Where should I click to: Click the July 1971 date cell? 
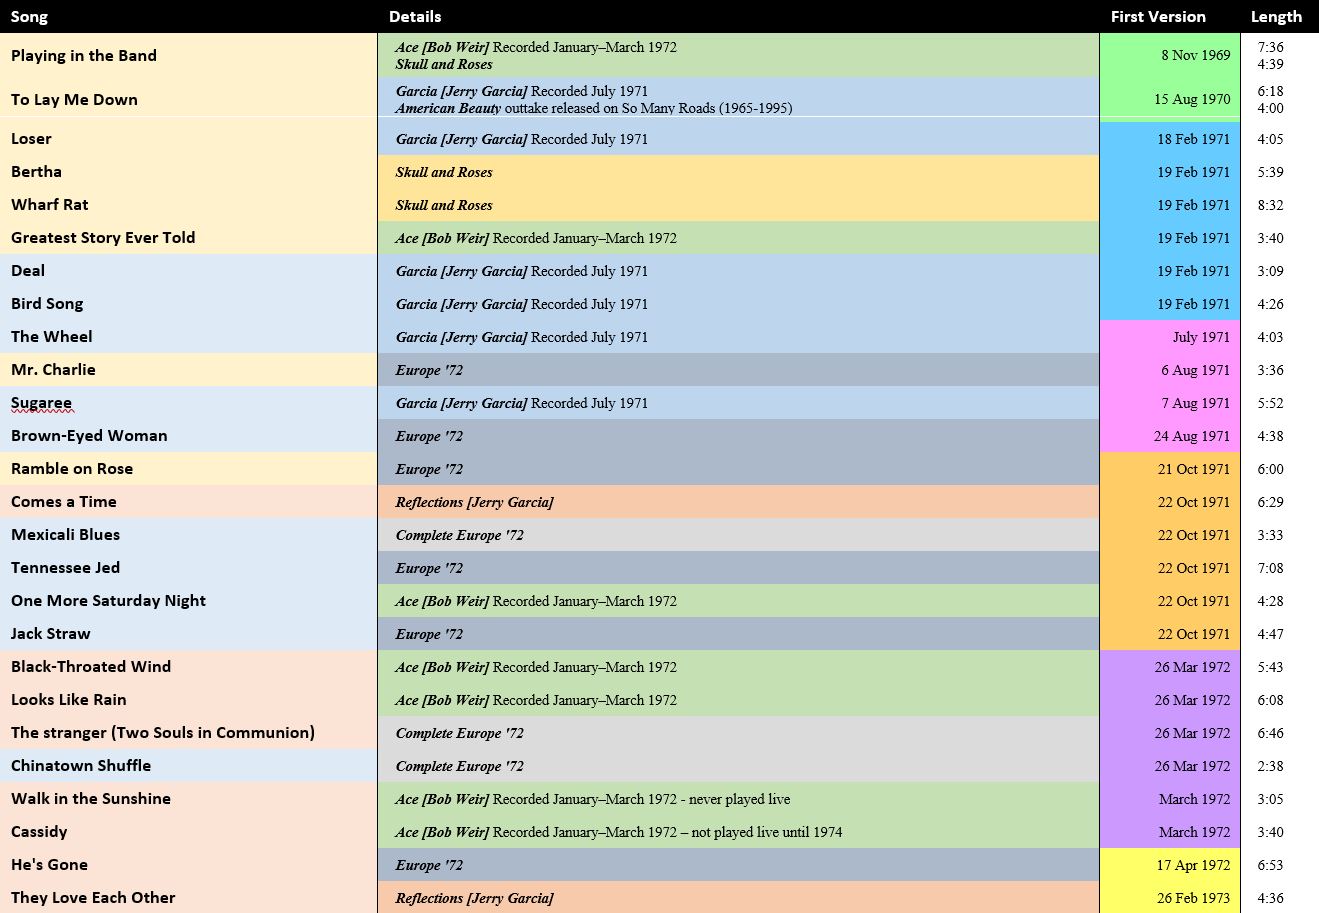tap(1169, 336)
